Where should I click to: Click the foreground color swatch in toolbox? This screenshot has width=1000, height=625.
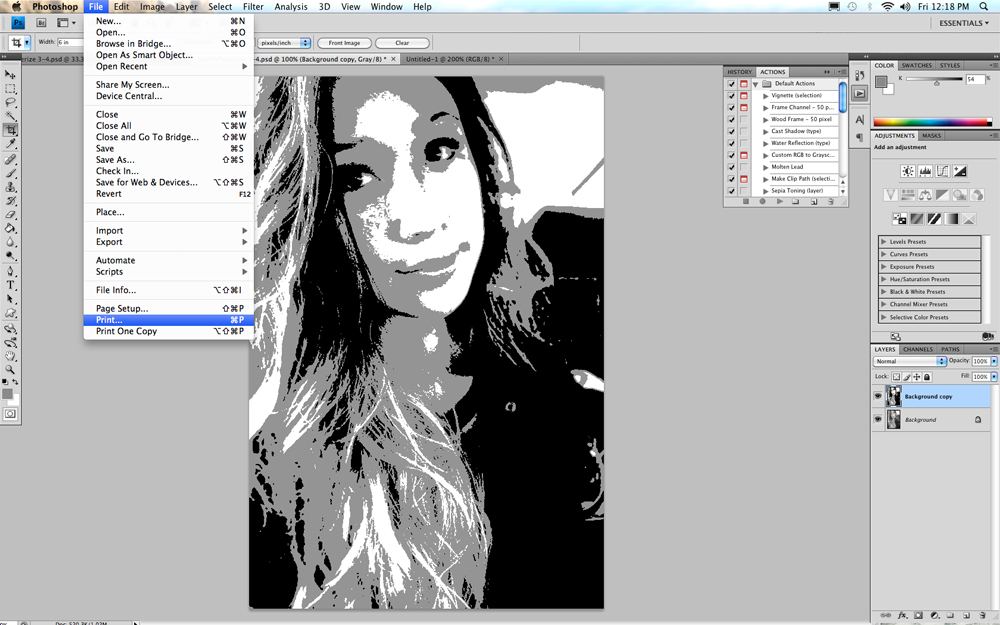7,393
